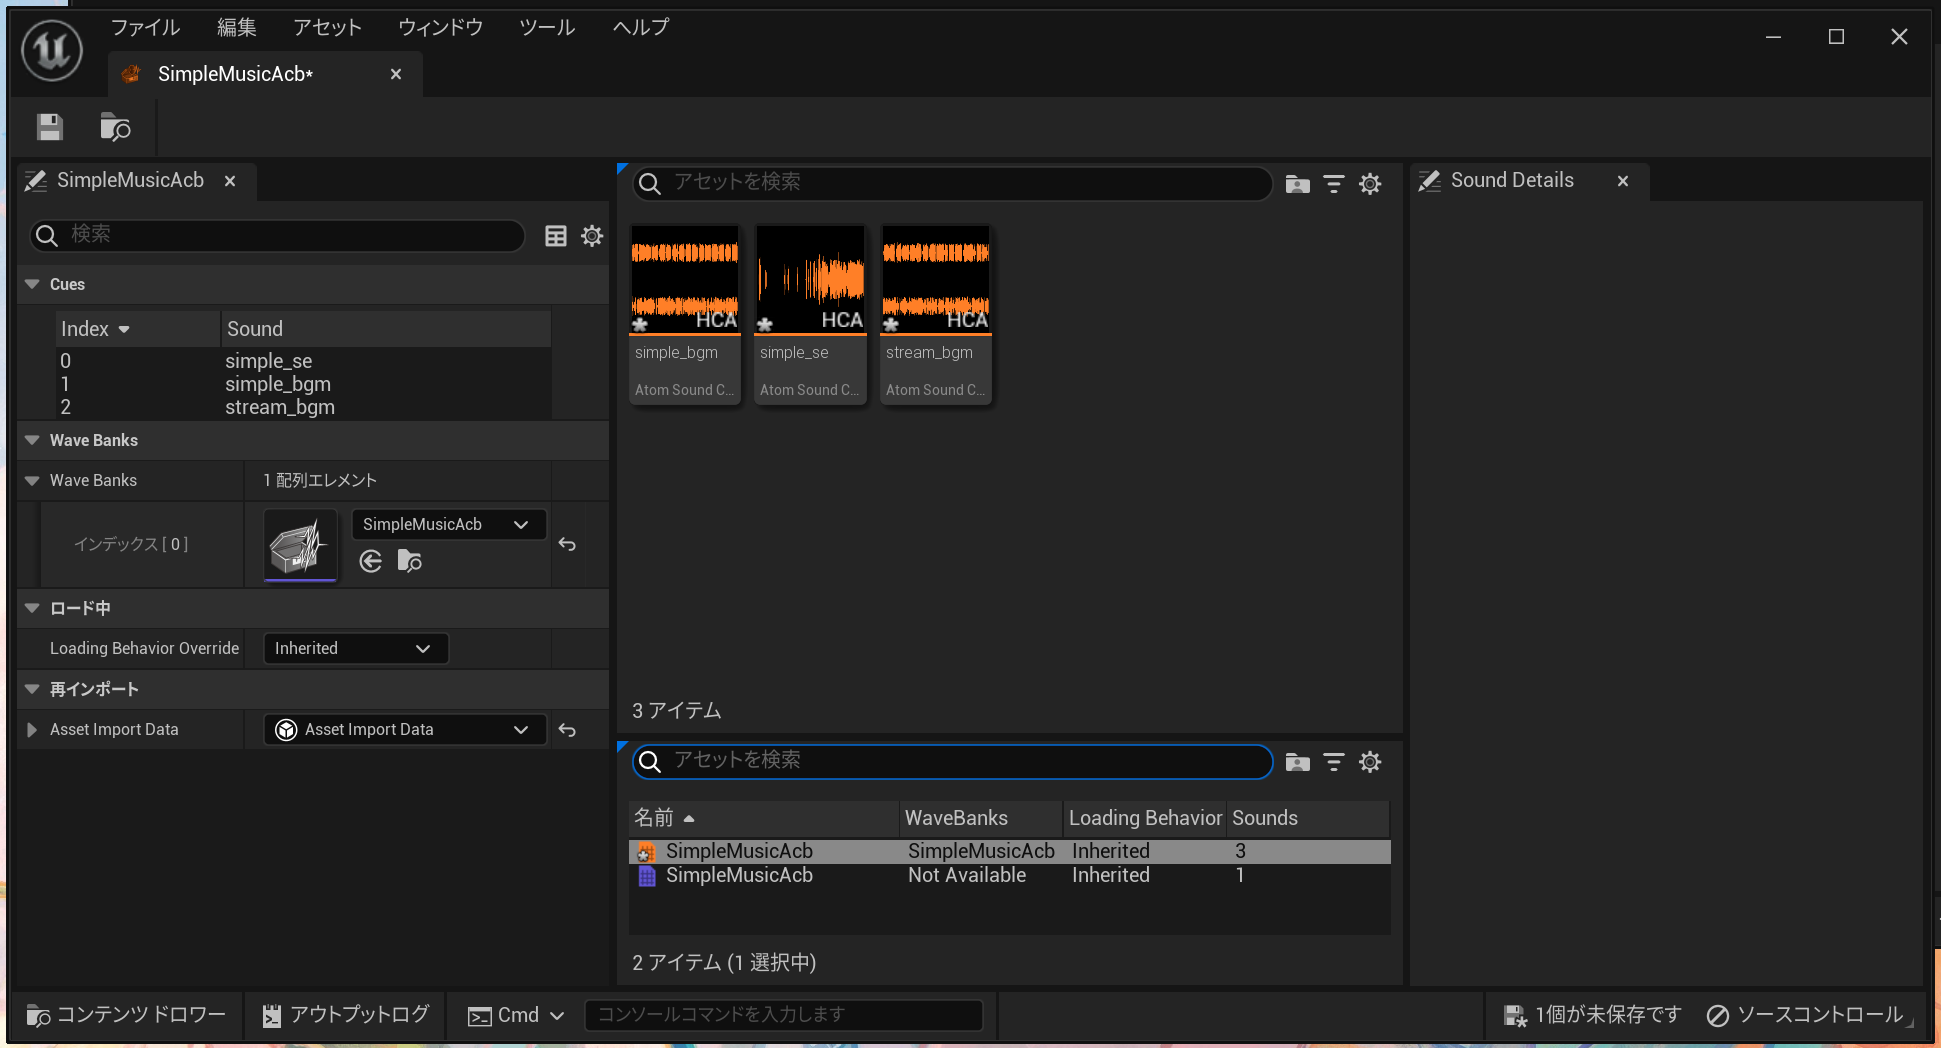Open filter options in top asset browser
Image resolution: width=1941 pixels, height=1048 pixels.
pos(1334,184)
